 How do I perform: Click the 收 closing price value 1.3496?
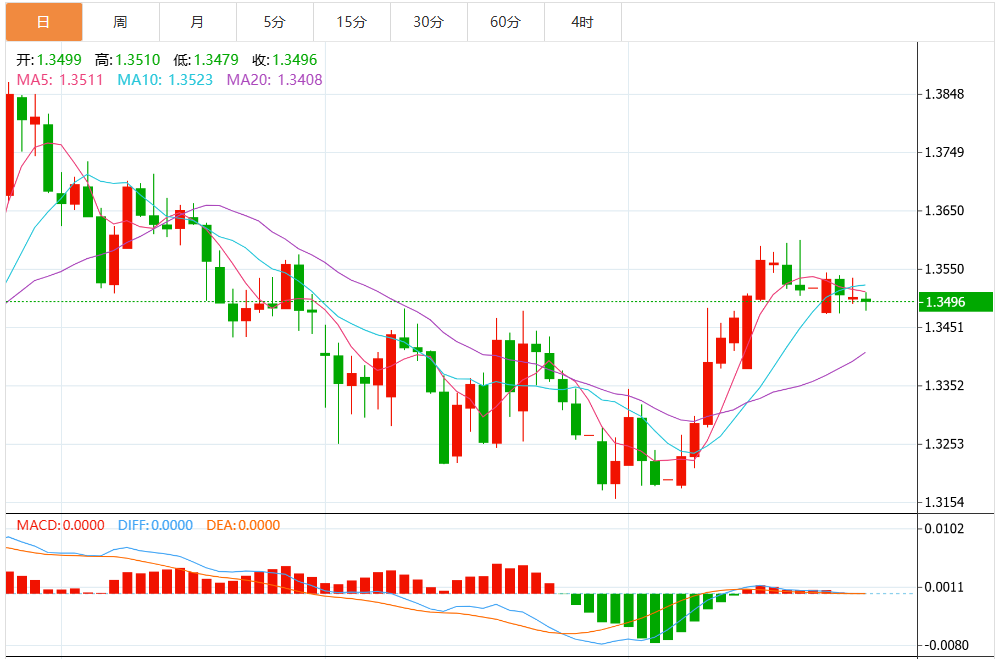pyautogui.click(x=295, y=60)
